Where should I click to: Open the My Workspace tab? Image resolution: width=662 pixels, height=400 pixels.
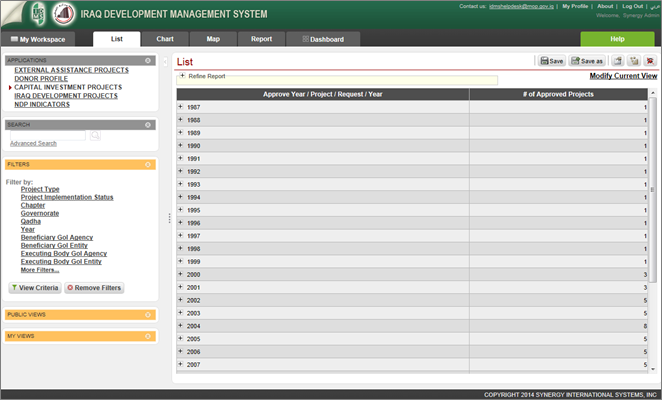tap(38, 39)
